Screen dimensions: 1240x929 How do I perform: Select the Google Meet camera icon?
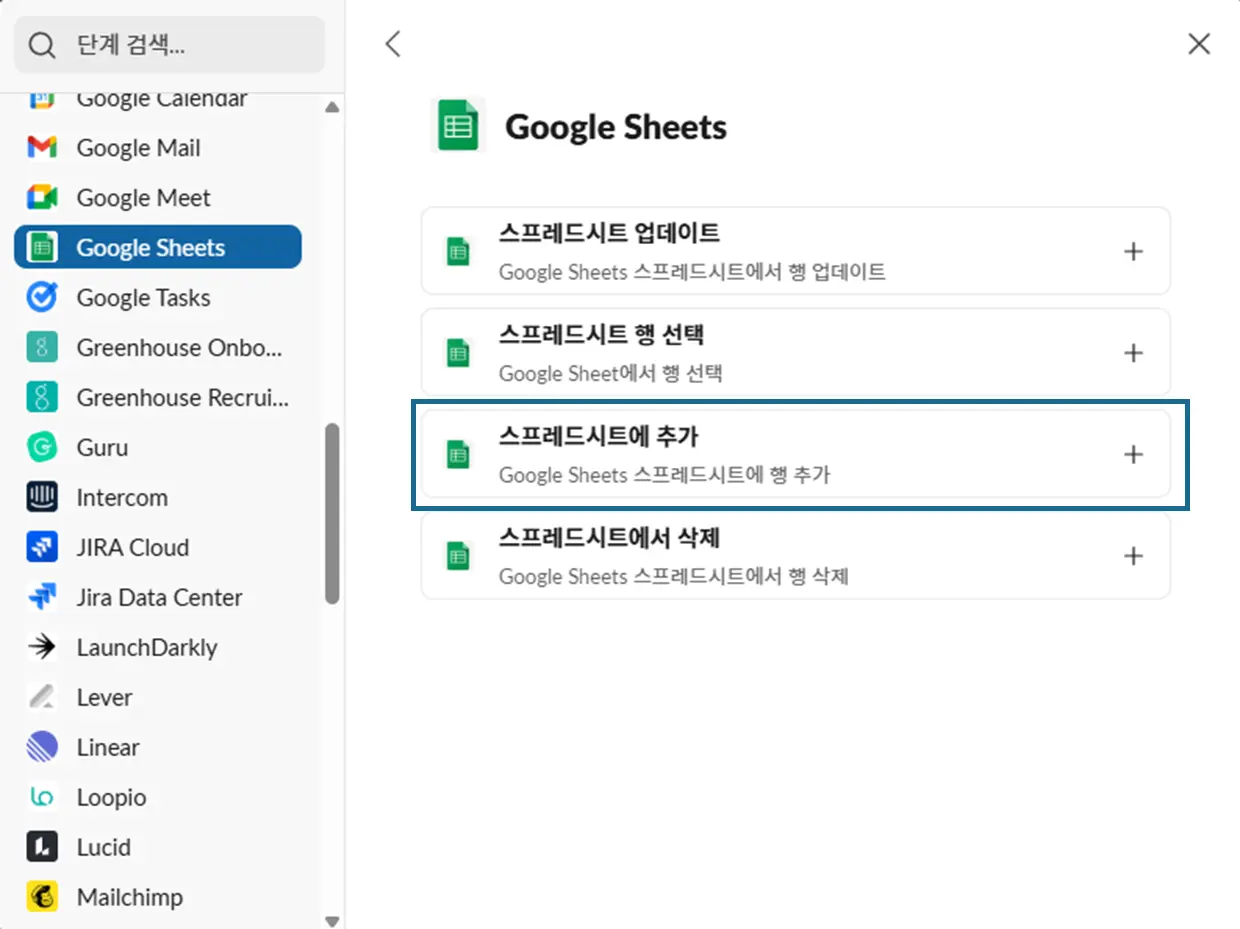click(x=42, y=198)
